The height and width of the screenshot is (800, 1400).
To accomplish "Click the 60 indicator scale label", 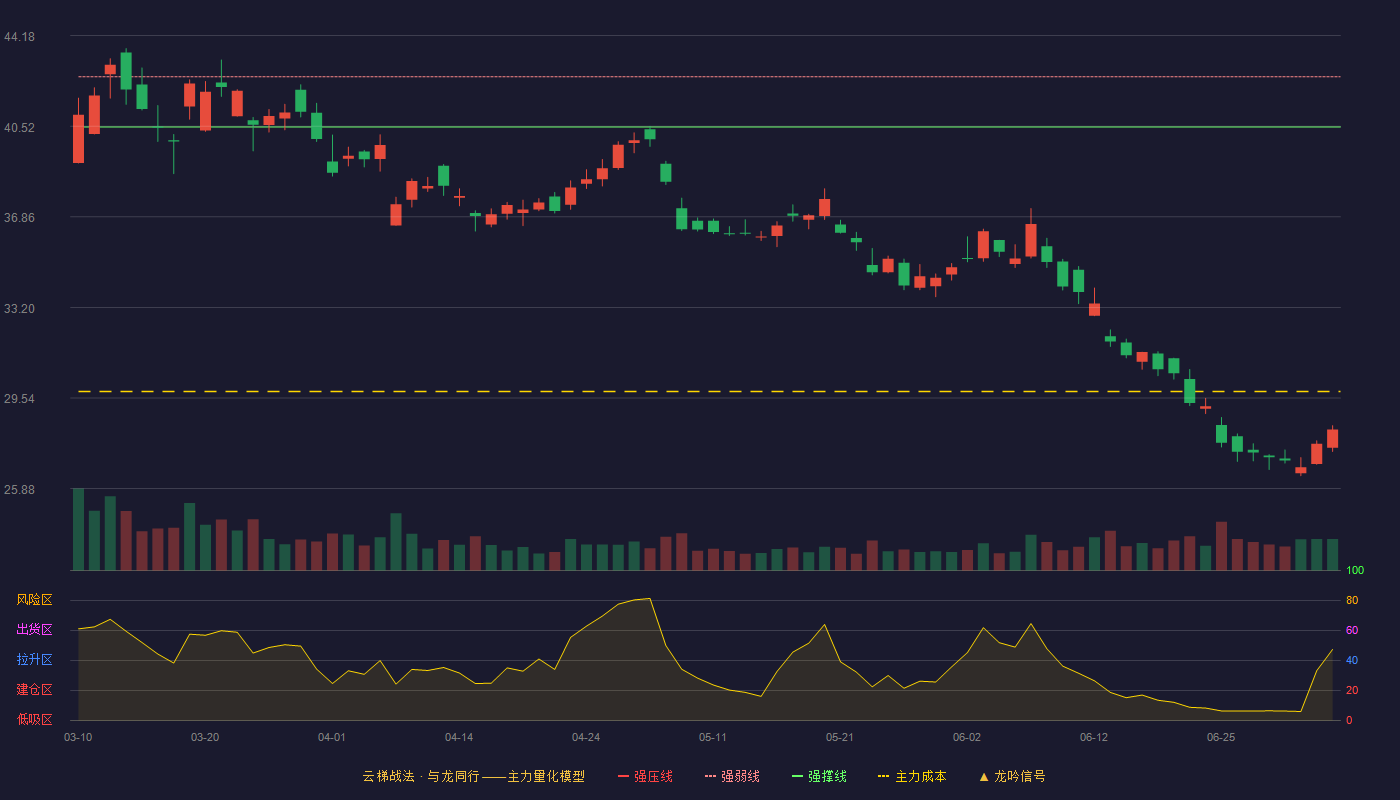I will tap(1352, 631).
